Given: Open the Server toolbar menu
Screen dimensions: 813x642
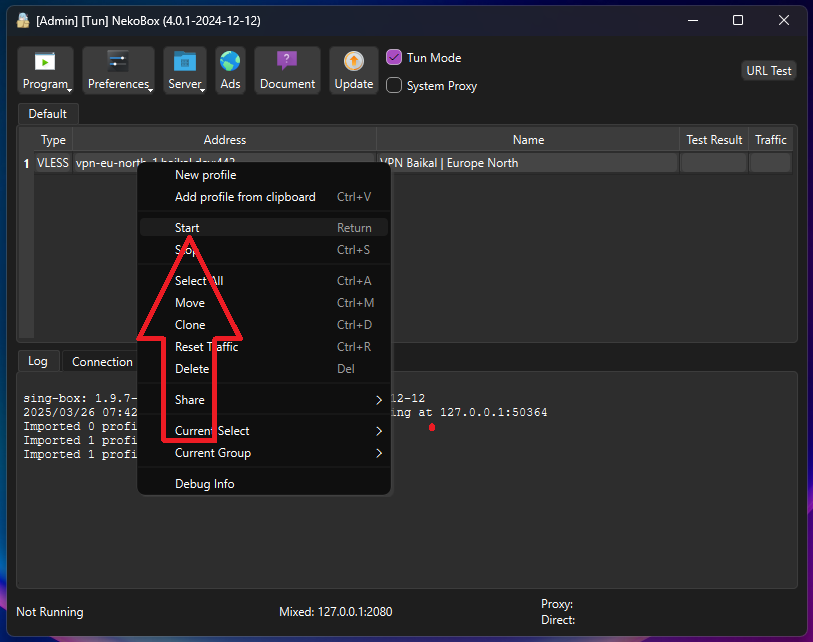Looking at the screenshot, I should [185, 71].
